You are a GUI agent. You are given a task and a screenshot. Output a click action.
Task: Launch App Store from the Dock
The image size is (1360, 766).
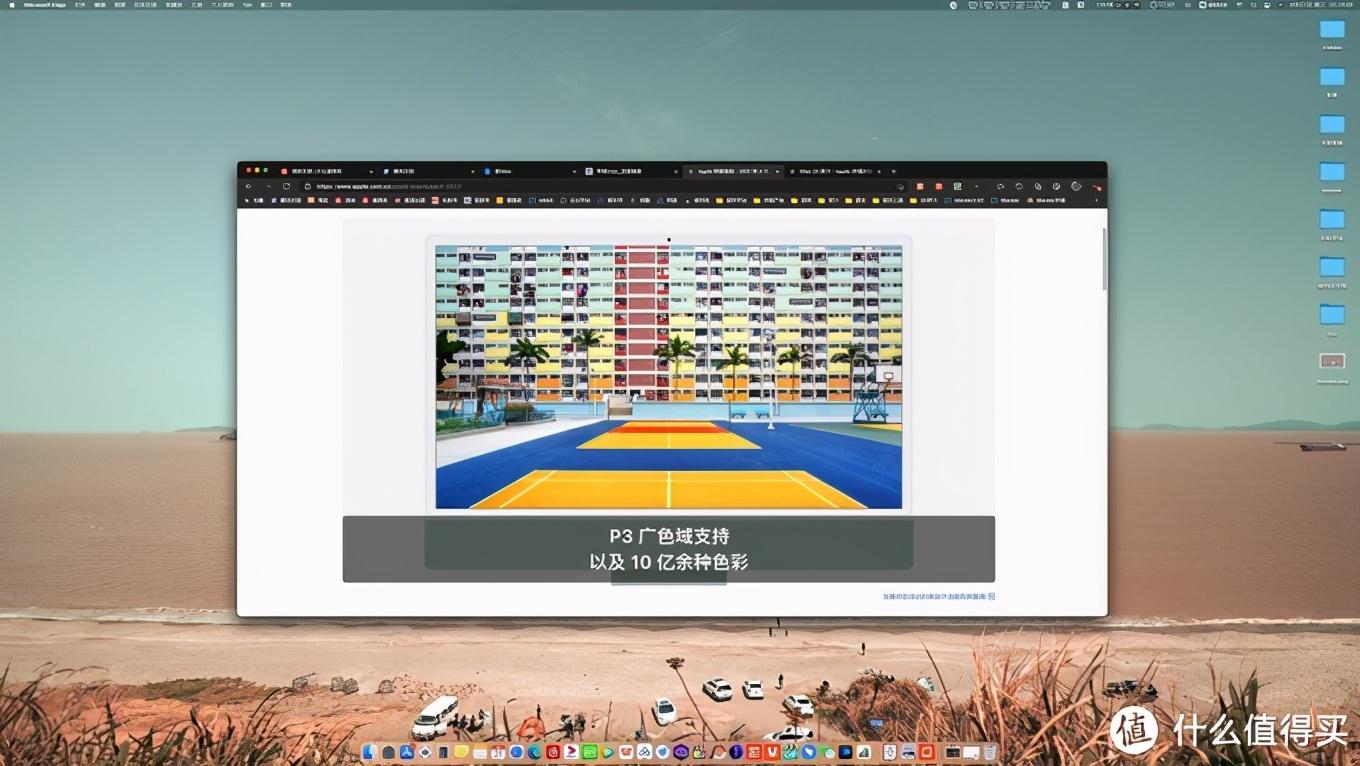407,752
